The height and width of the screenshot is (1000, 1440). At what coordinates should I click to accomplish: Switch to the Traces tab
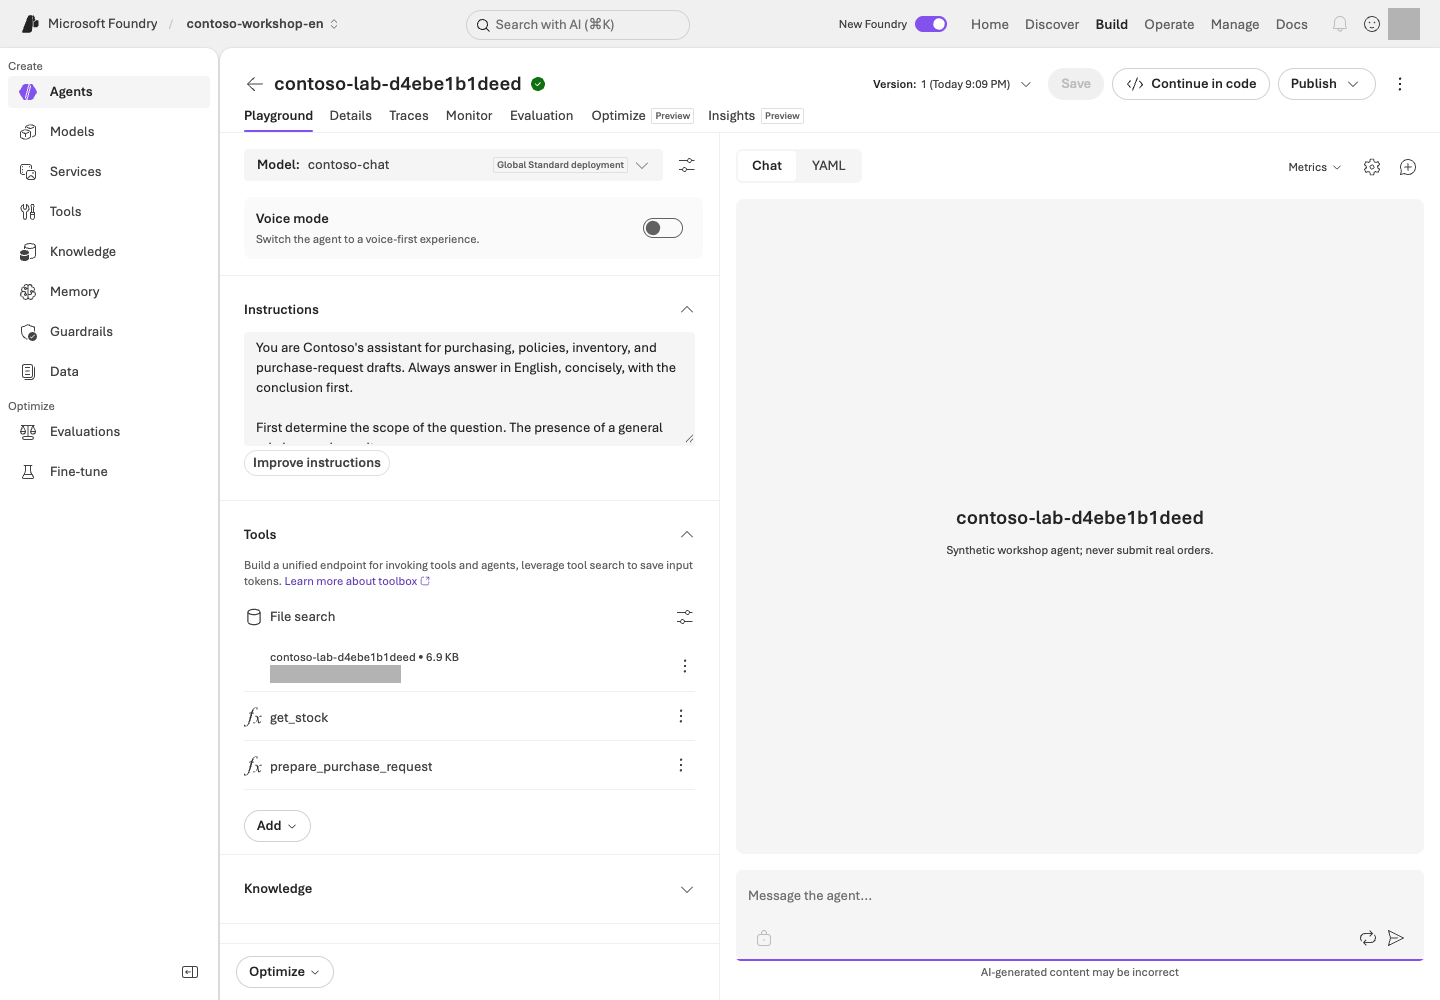point(409,116)
